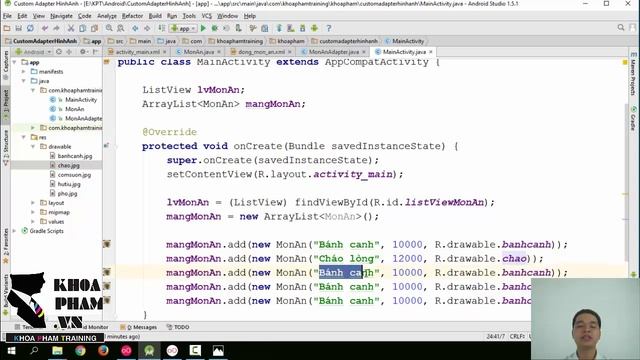
Task: Open the app run configuration dropdown
Action: (x=183, y=28)
